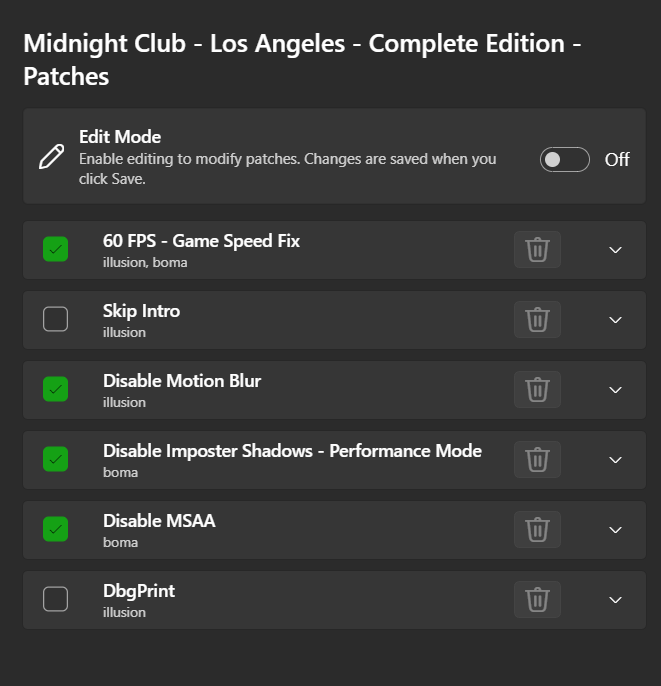
Task: Delete the DbgPrint patch
Action: click(x=537, y=599)
